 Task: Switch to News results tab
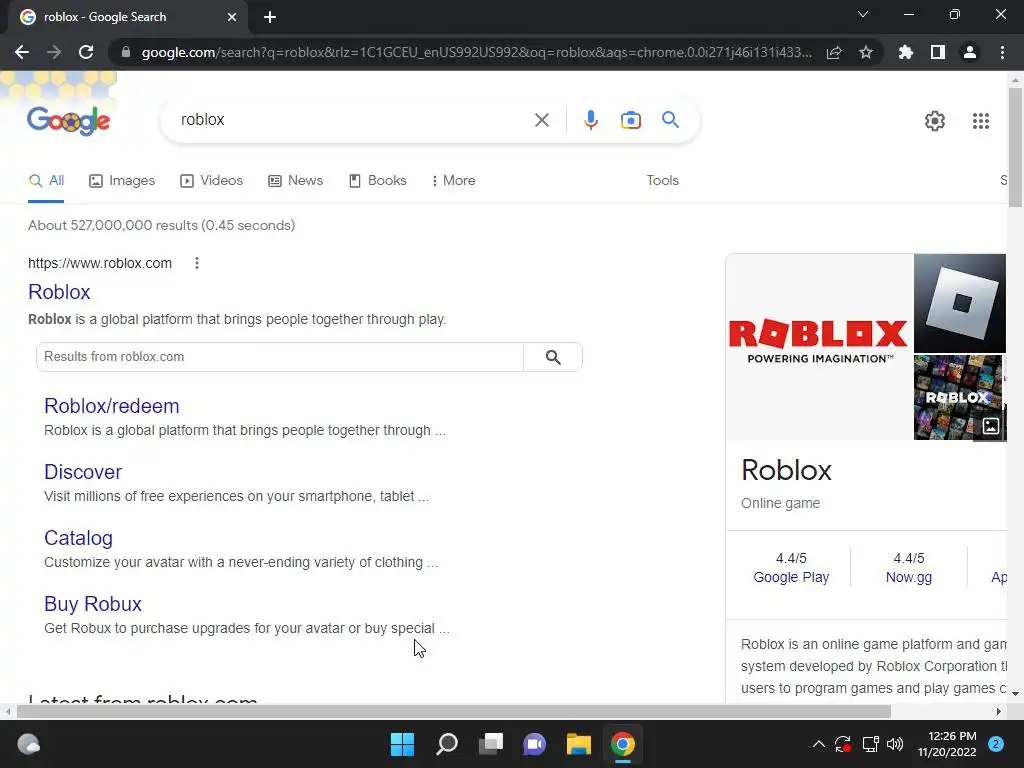295,181
